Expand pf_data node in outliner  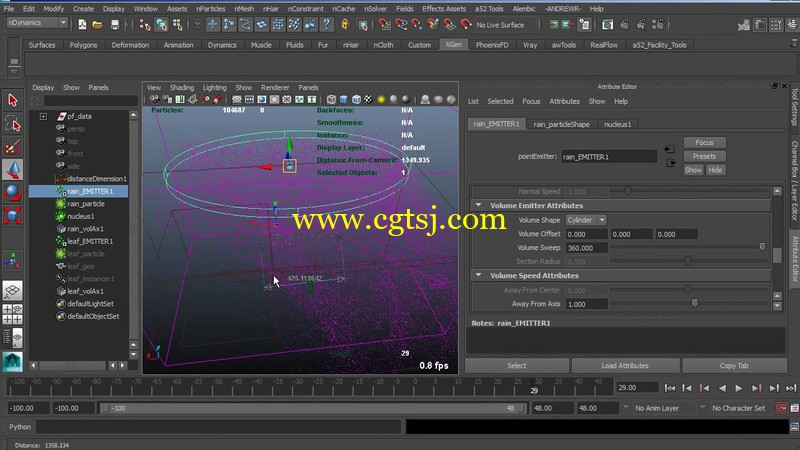tap(43, 116)
